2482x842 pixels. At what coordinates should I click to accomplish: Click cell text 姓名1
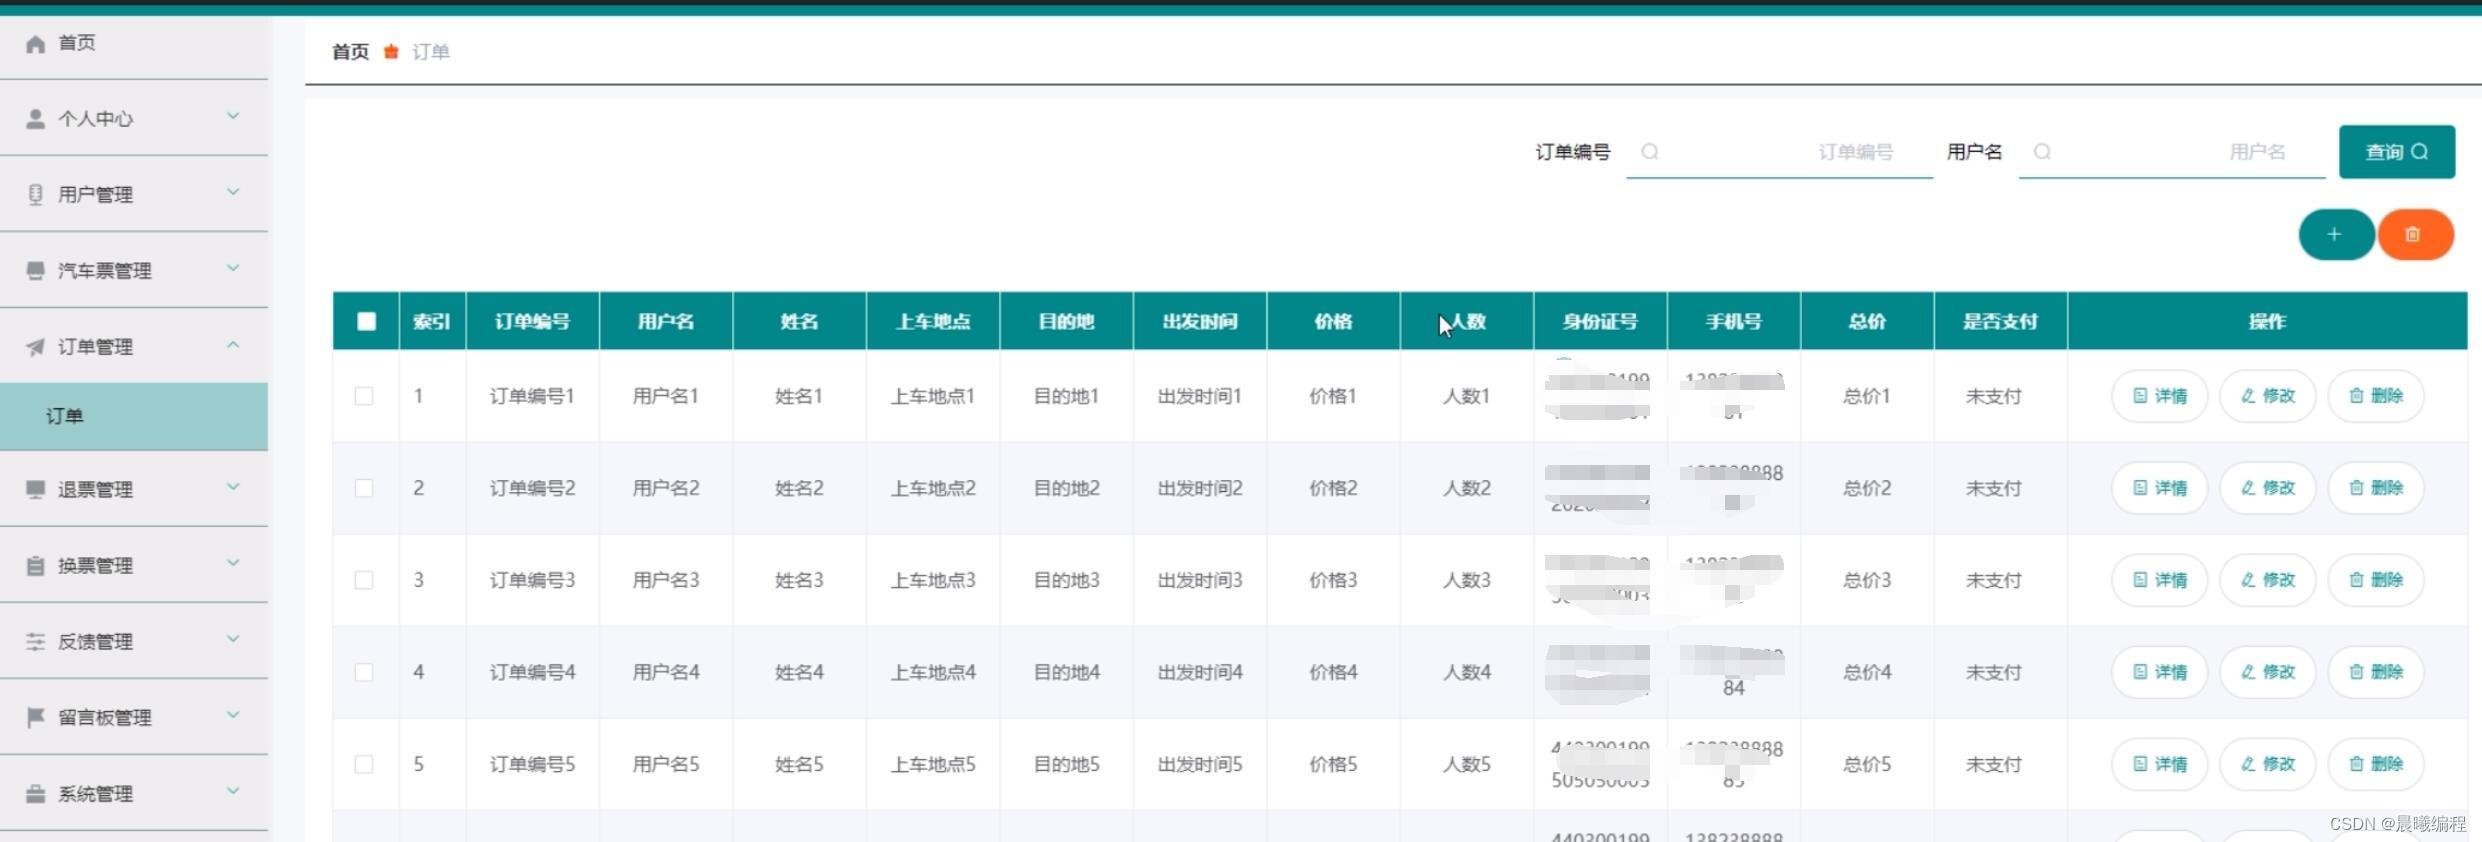tap(799, 396)
